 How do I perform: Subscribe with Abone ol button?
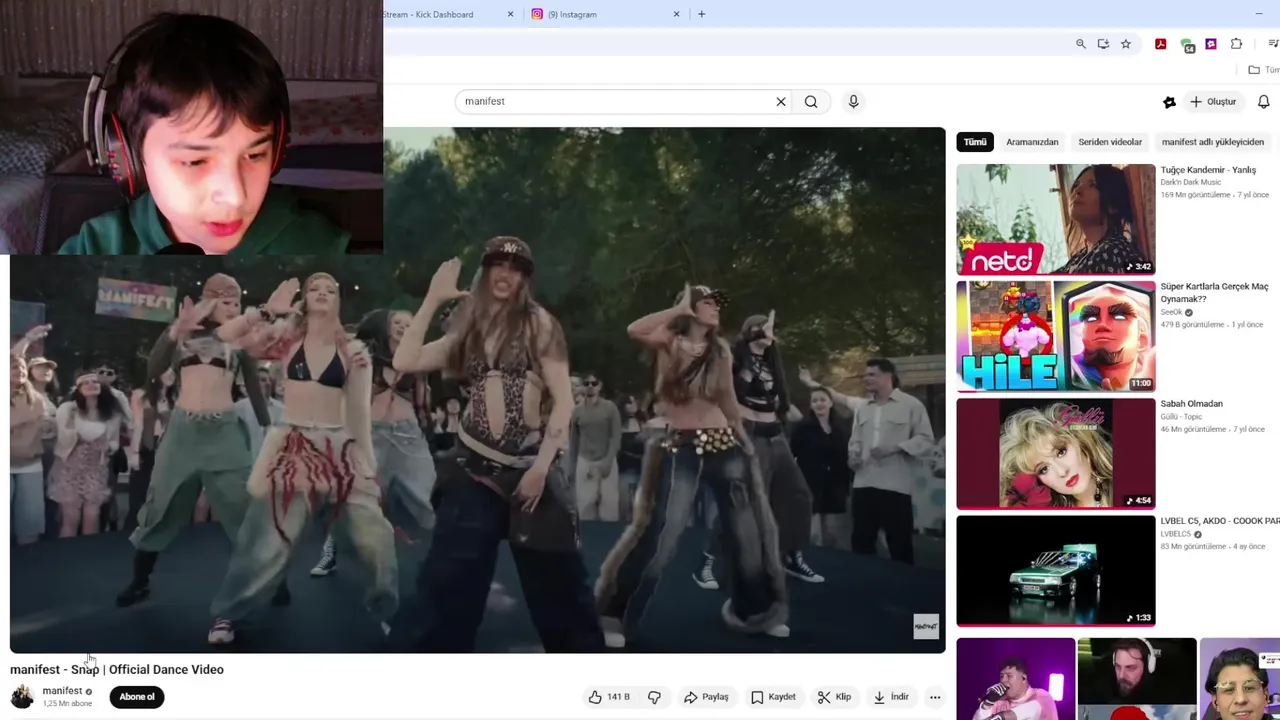[x=137, y=697]
